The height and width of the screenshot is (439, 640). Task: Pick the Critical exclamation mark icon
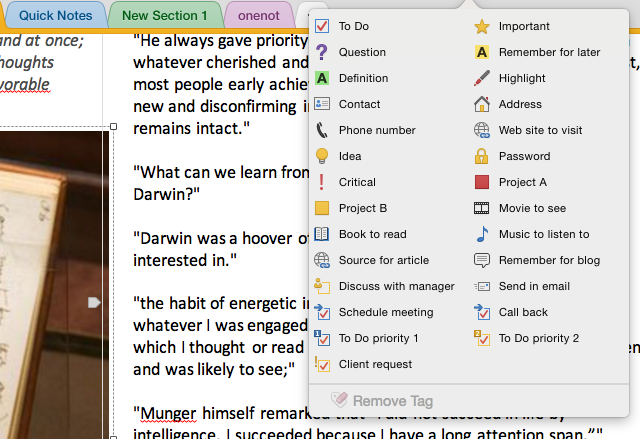(321, 182)
